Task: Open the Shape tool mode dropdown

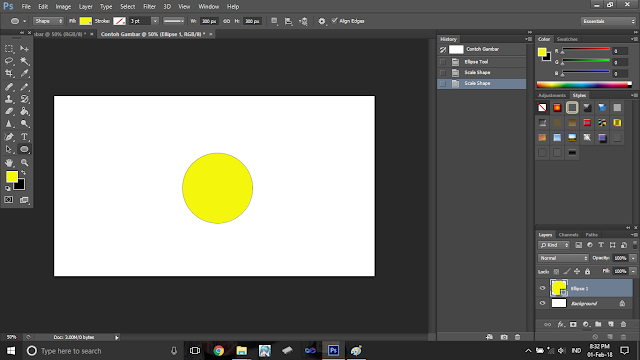Action: point(48,21)
